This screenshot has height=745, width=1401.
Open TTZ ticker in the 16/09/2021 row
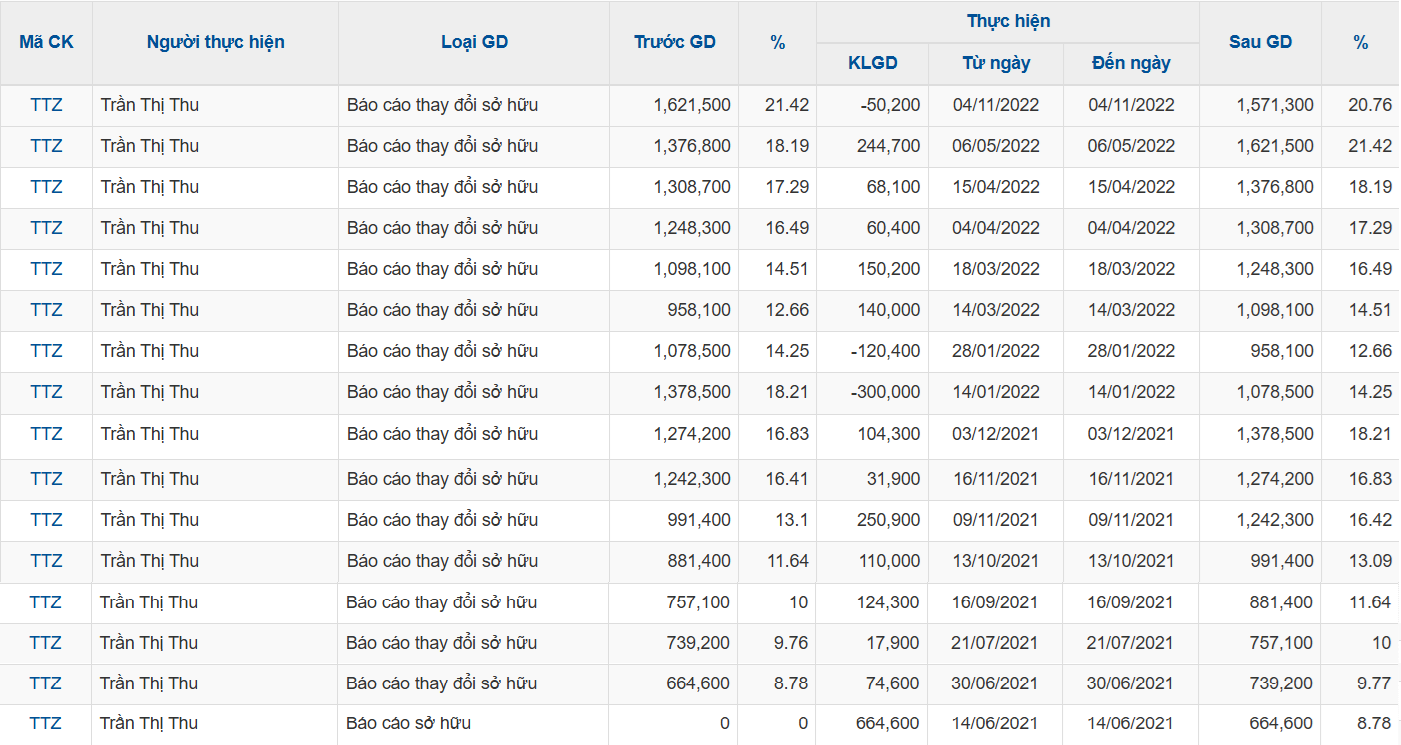(x=46, y=602)
